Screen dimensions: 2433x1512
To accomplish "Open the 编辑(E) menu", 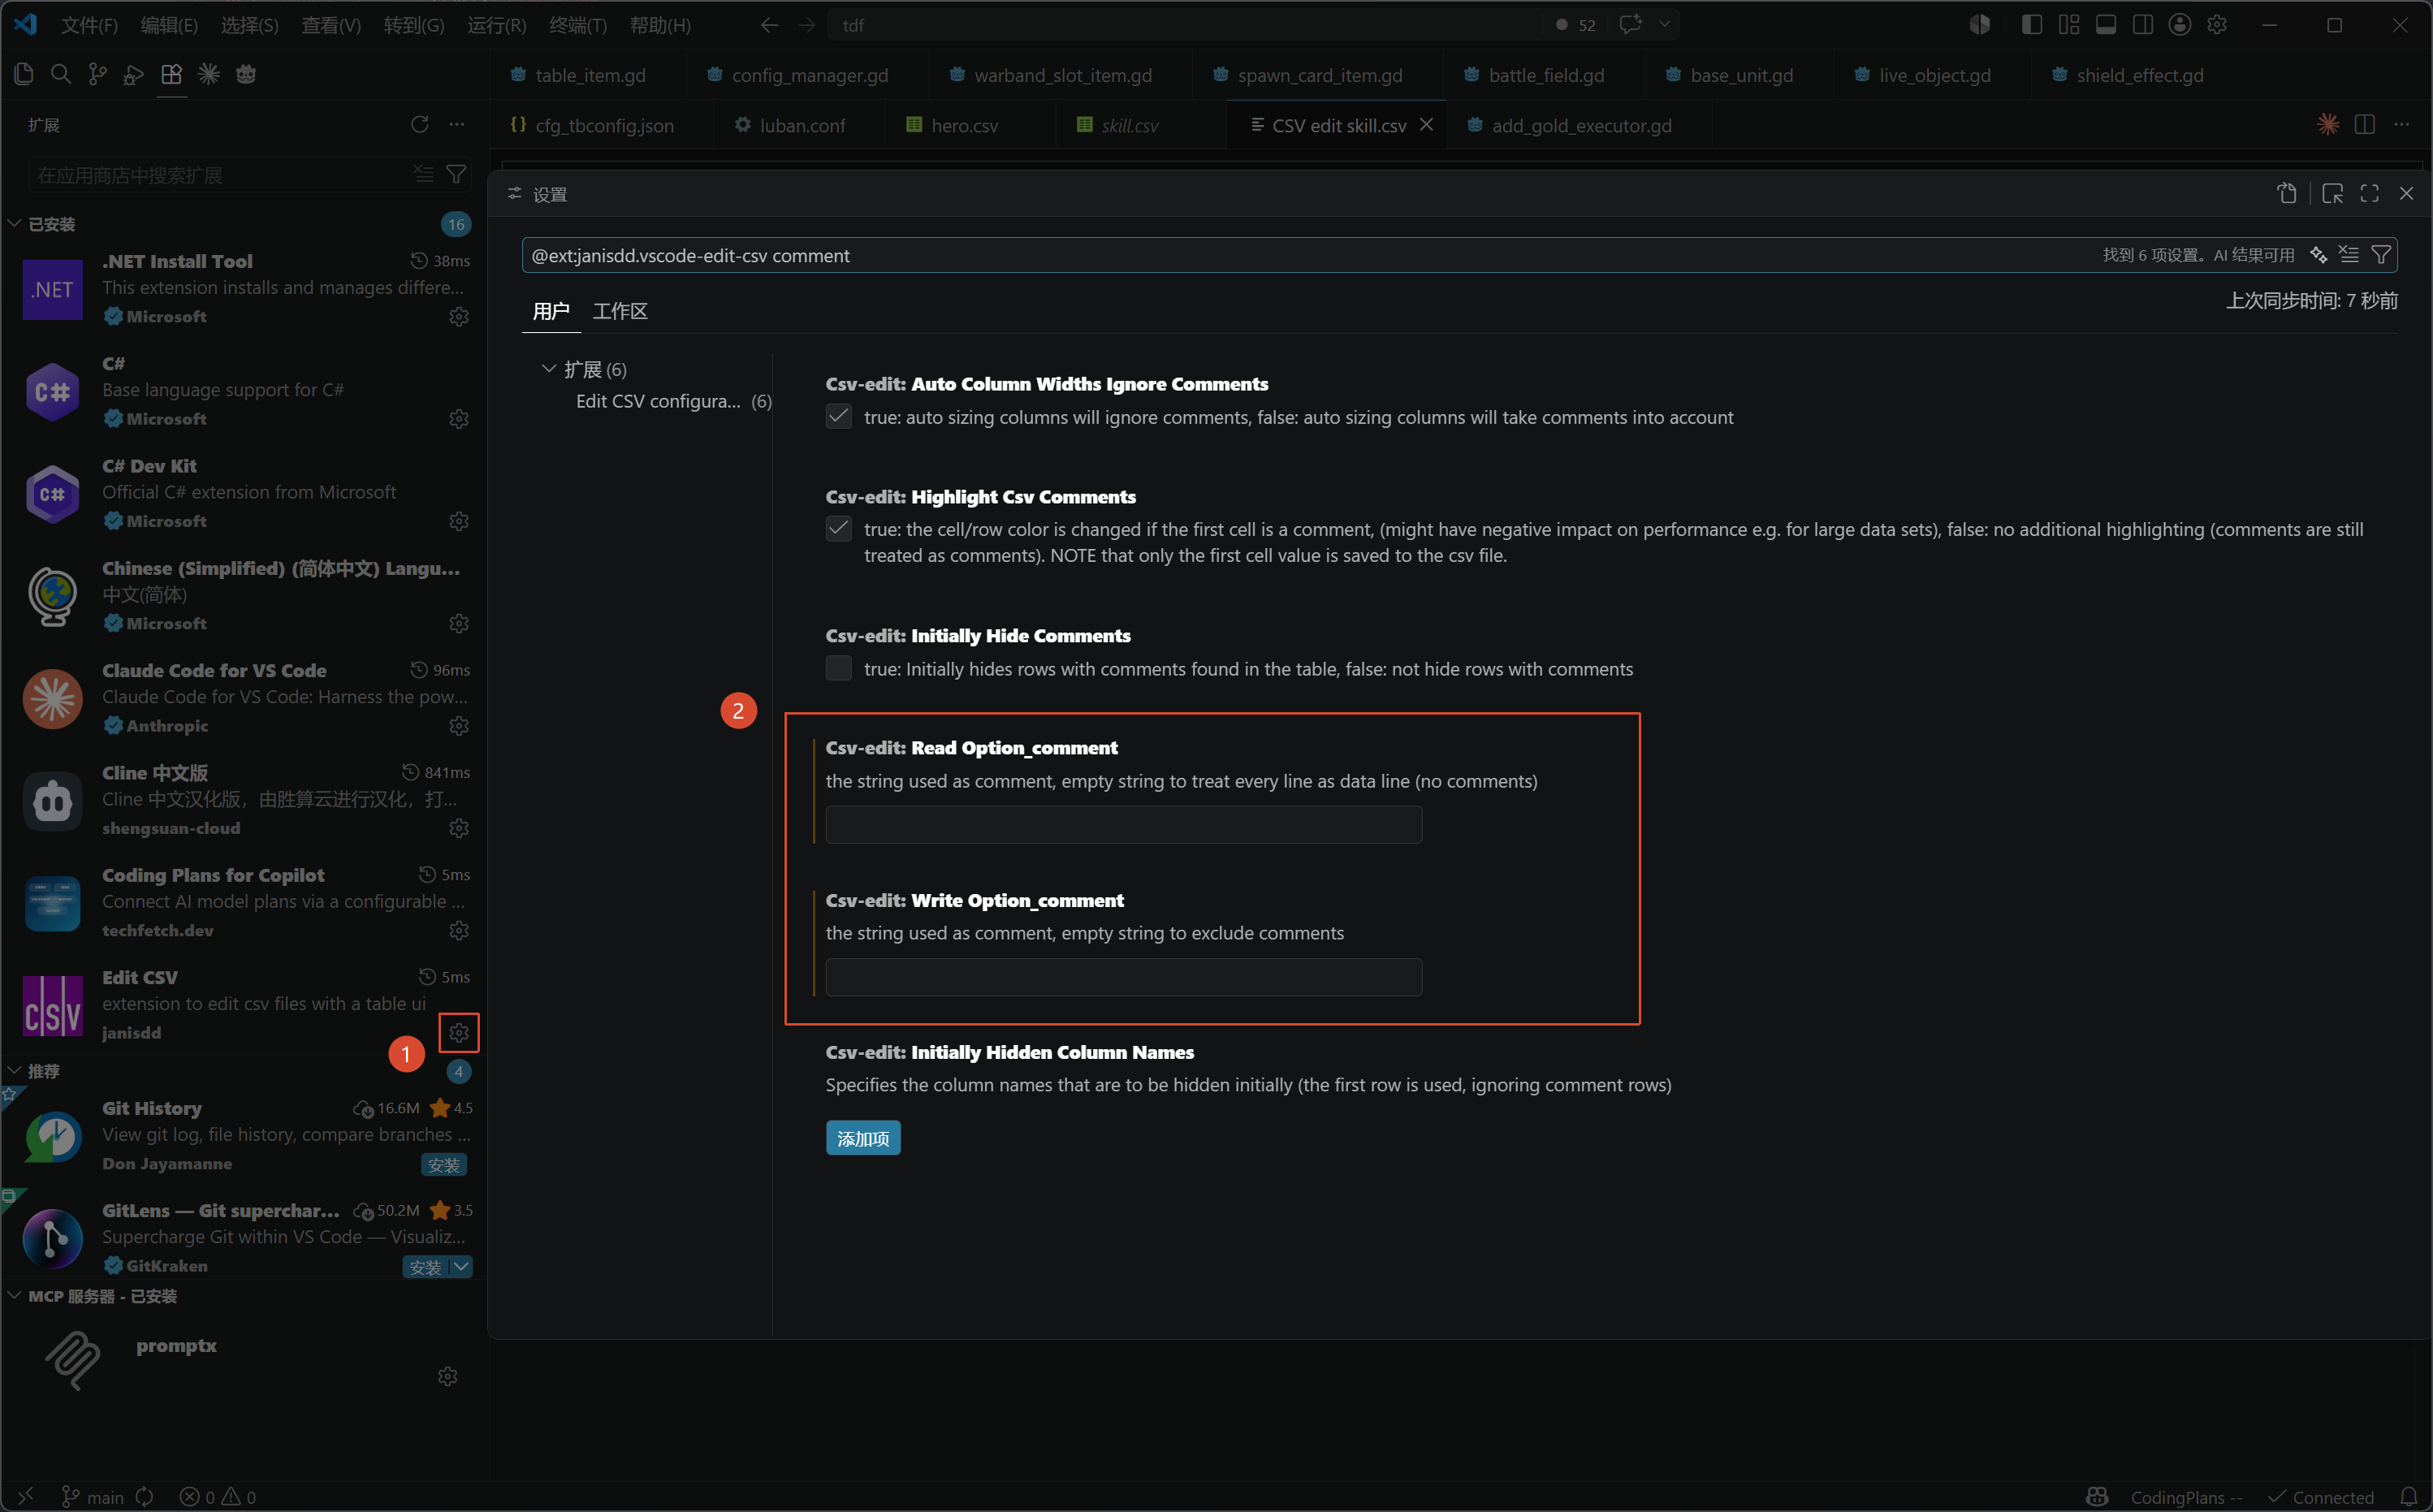I will pyautogui.click(x=169, y=24).
